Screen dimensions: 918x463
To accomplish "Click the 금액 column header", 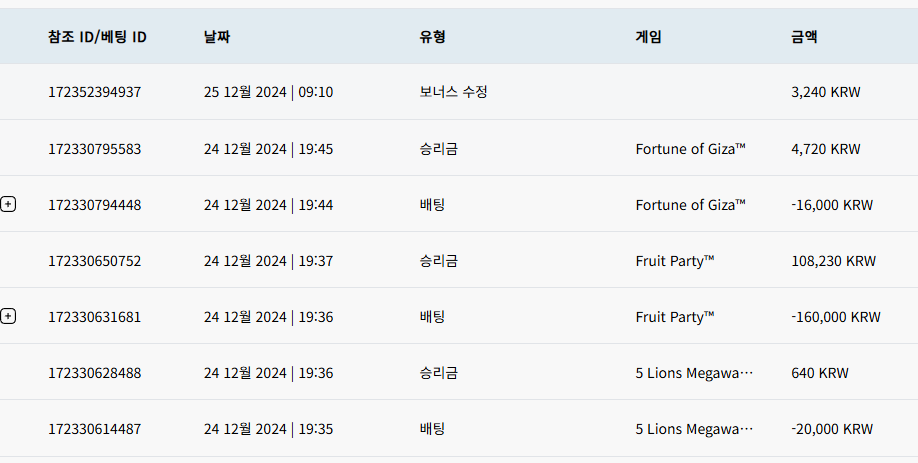I will (804, 37).
